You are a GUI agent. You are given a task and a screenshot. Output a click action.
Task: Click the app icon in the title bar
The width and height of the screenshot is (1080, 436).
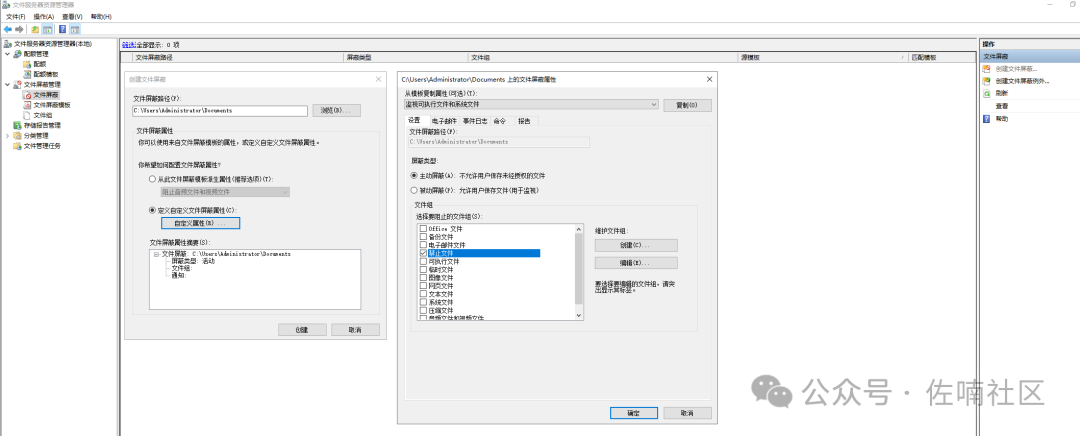[x=6, y=6]
